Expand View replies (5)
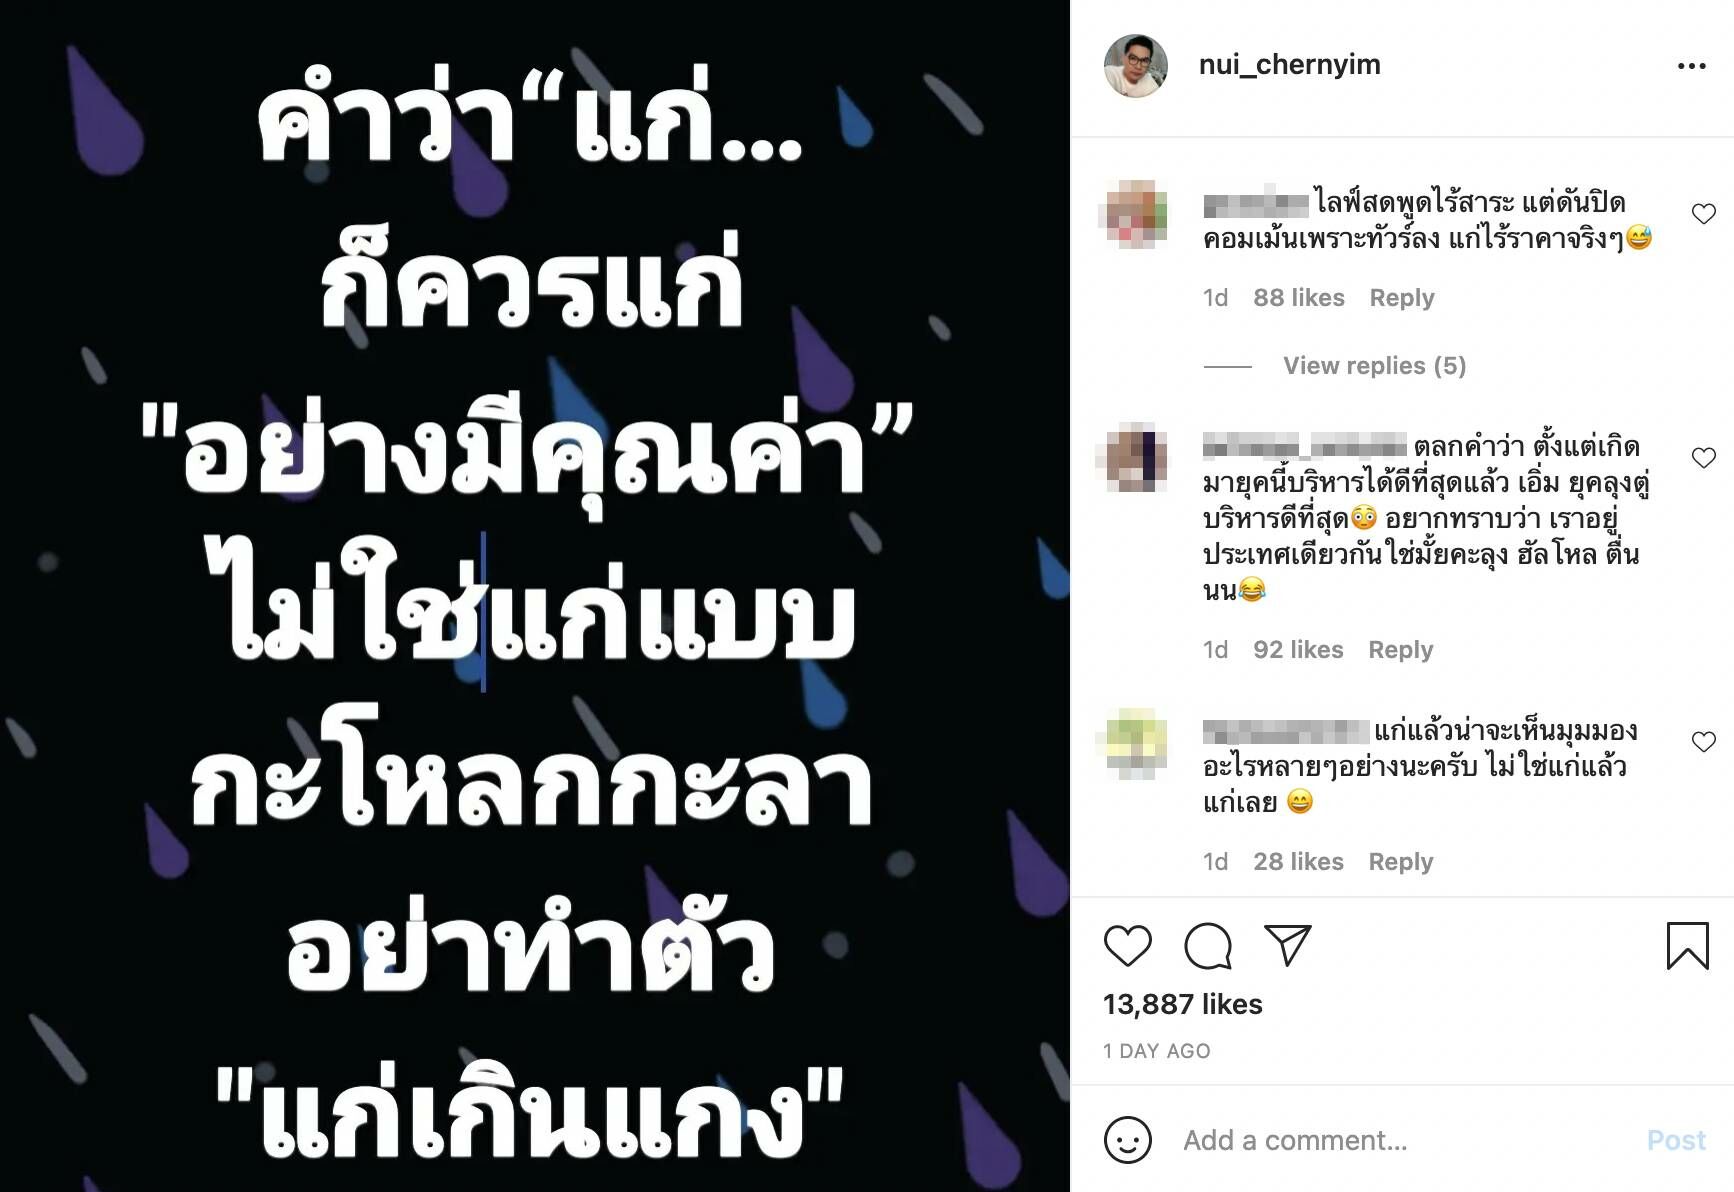The height and width of the screenshot is (1192, 1734). click(x=1374, y=366)
